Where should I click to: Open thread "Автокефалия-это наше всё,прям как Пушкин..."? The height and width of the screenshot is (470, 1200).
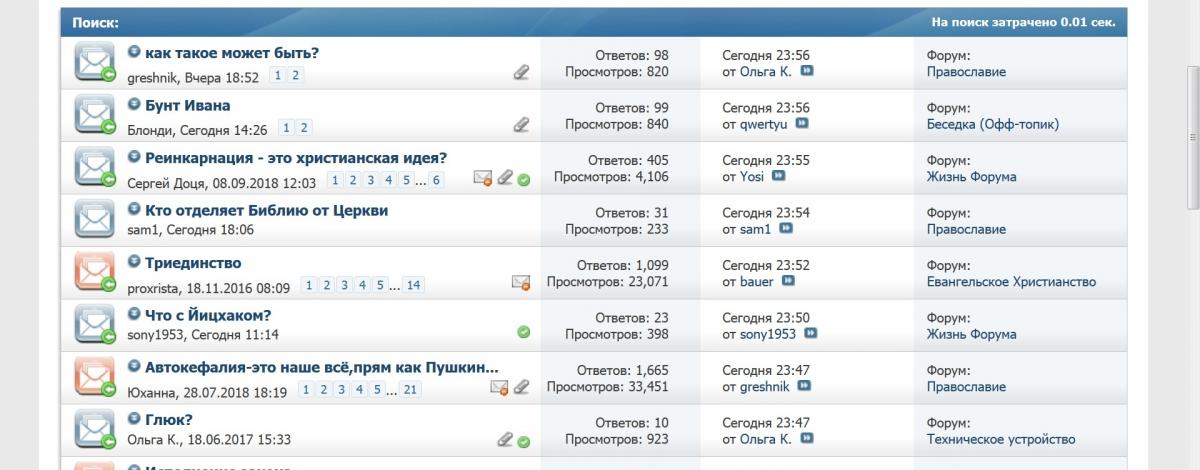click(x=321, y=367)
